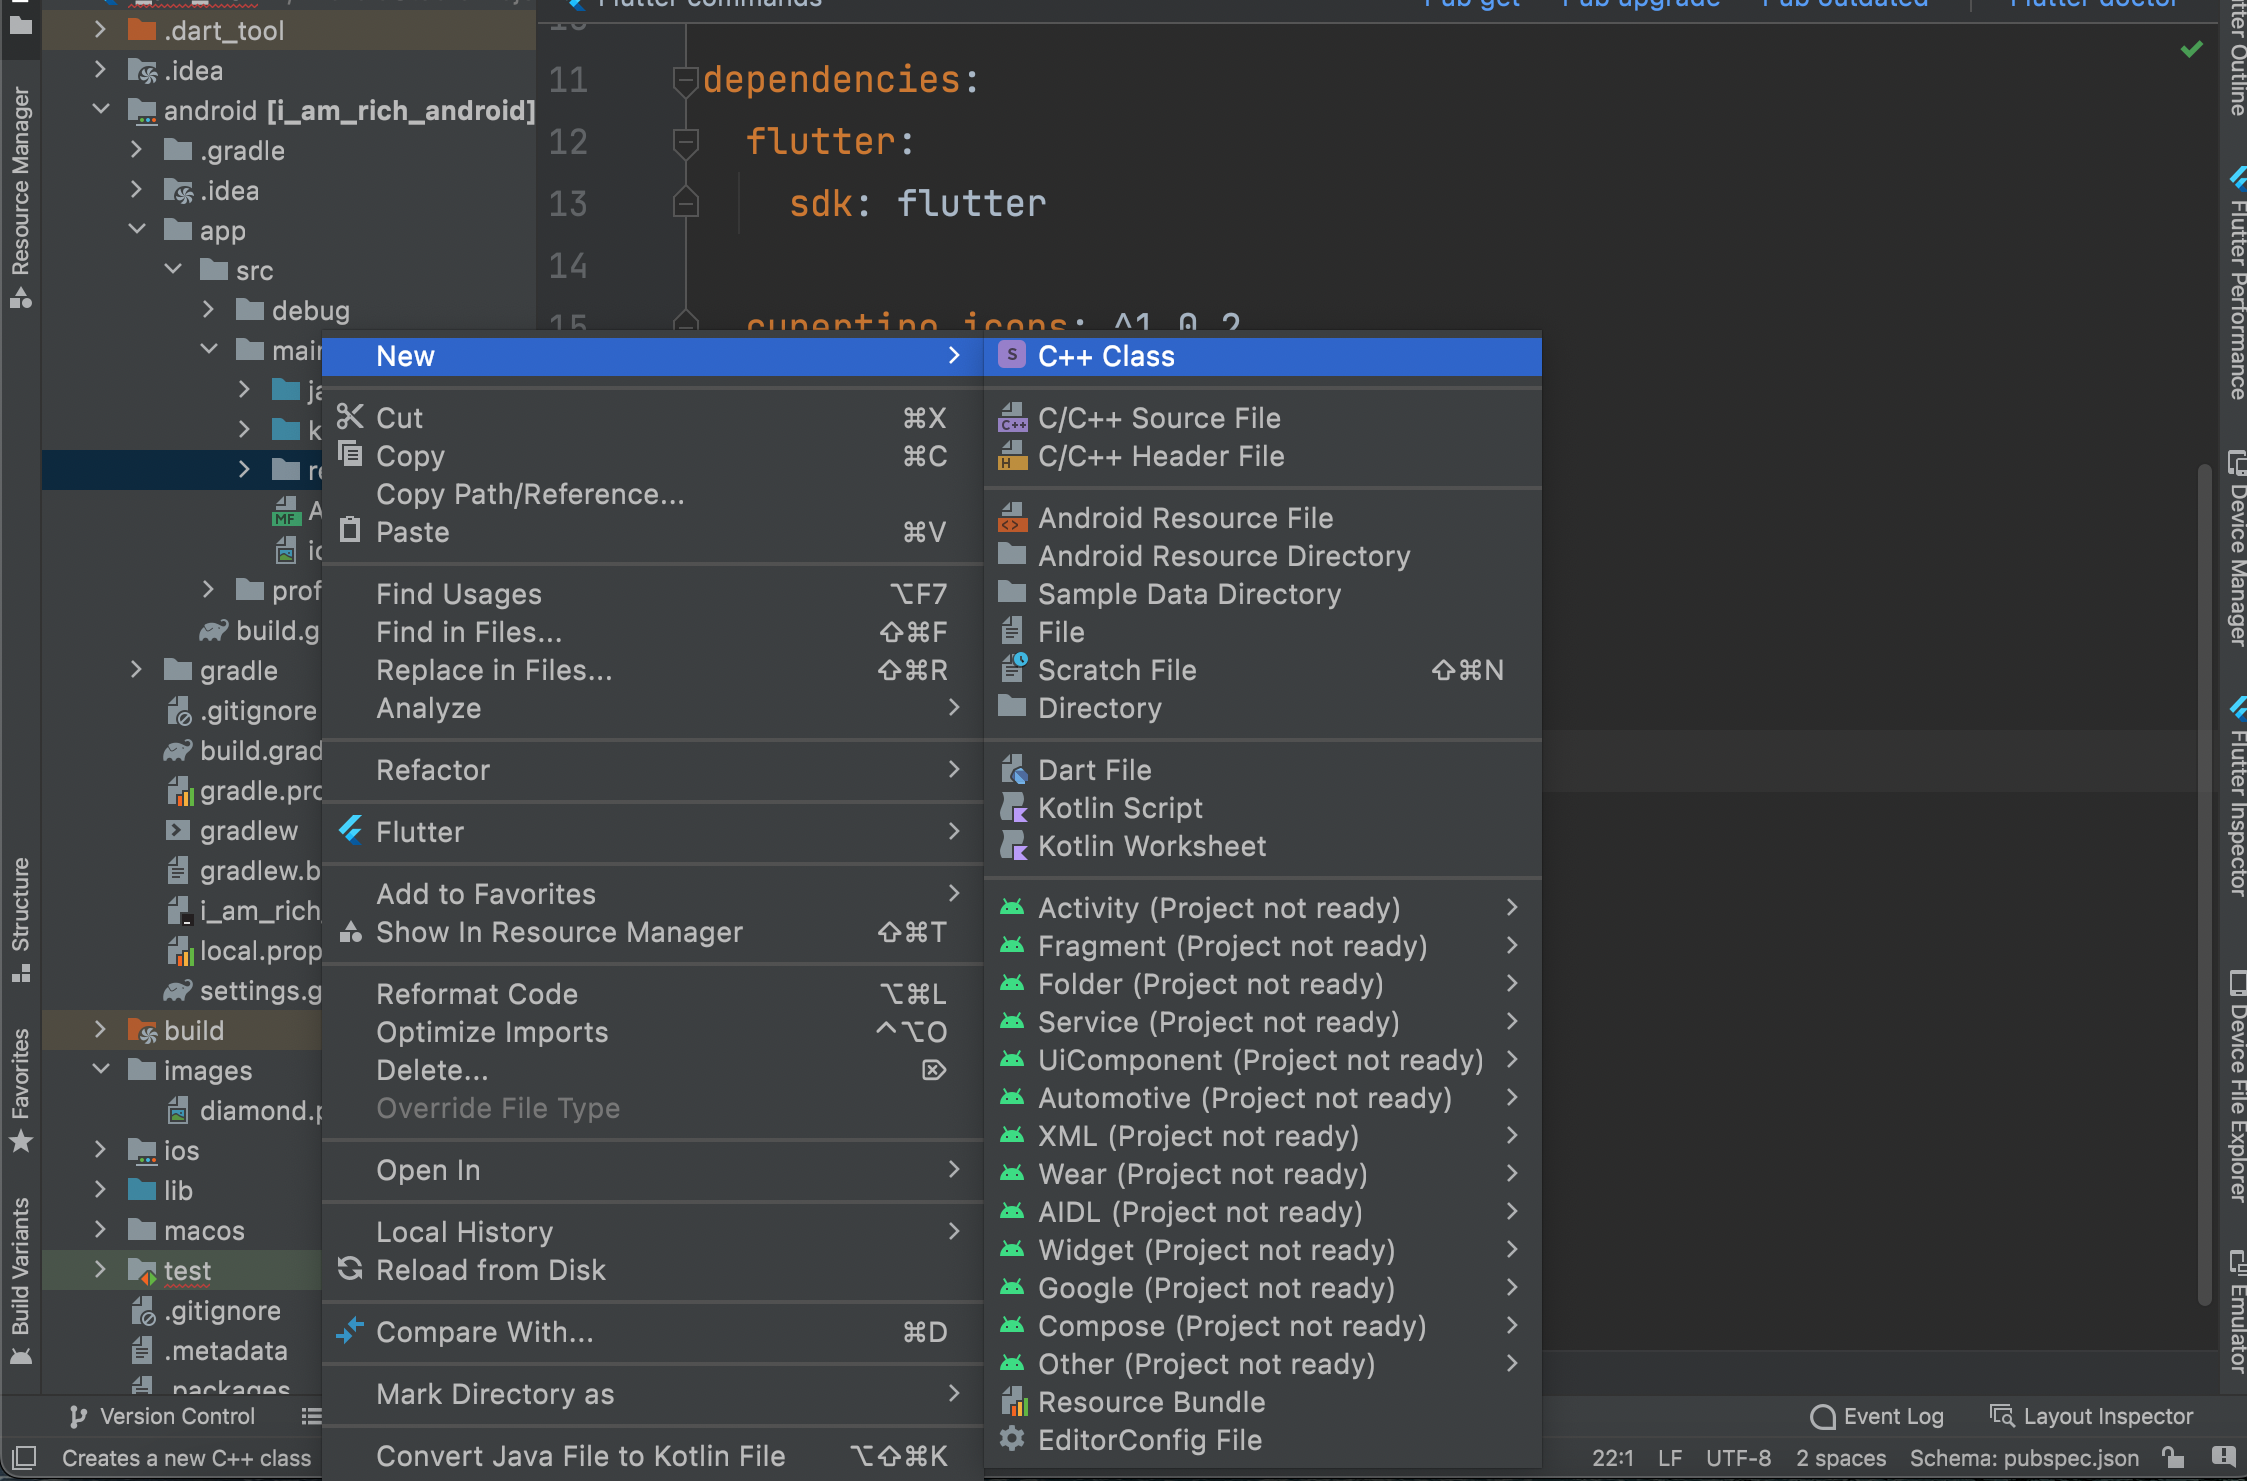This screenshot has width=2247, height=1481.
Task: Click the Resource Bundle icon
Action: [1012, 1402]
